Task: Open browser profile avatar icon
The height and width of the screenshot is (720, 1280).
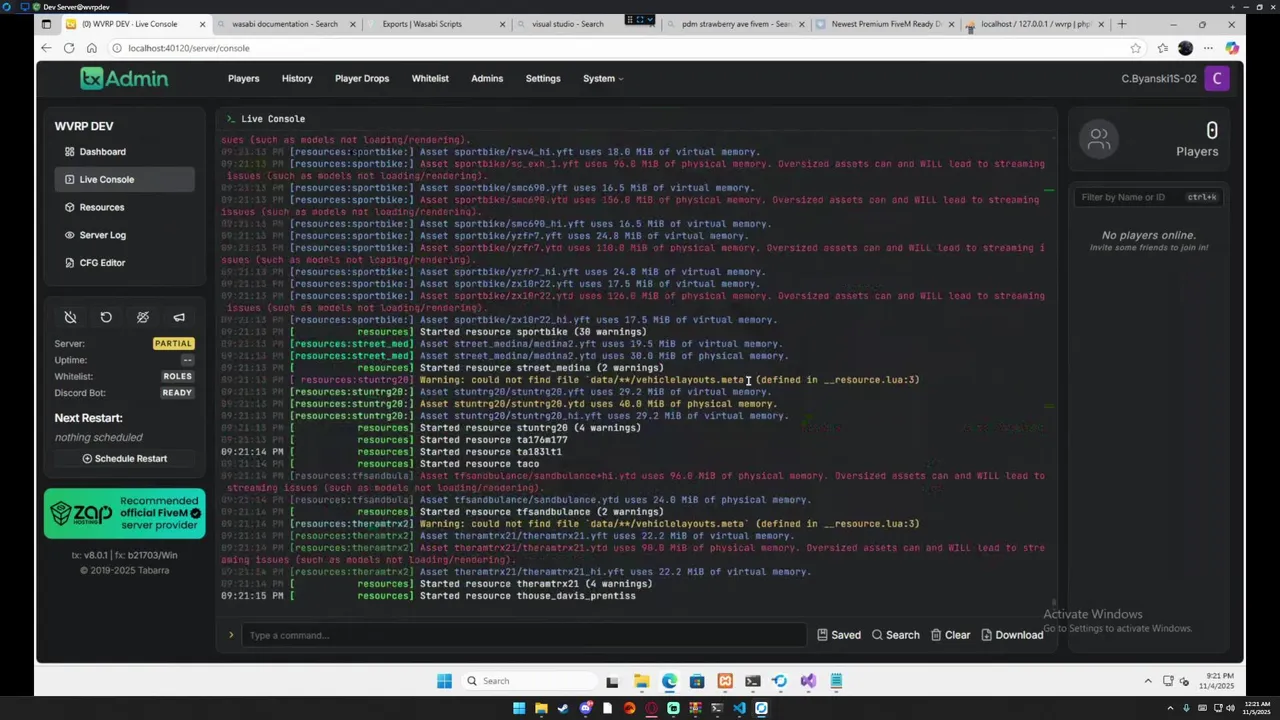Action: pyautogui.click(x=1185, y=48)
